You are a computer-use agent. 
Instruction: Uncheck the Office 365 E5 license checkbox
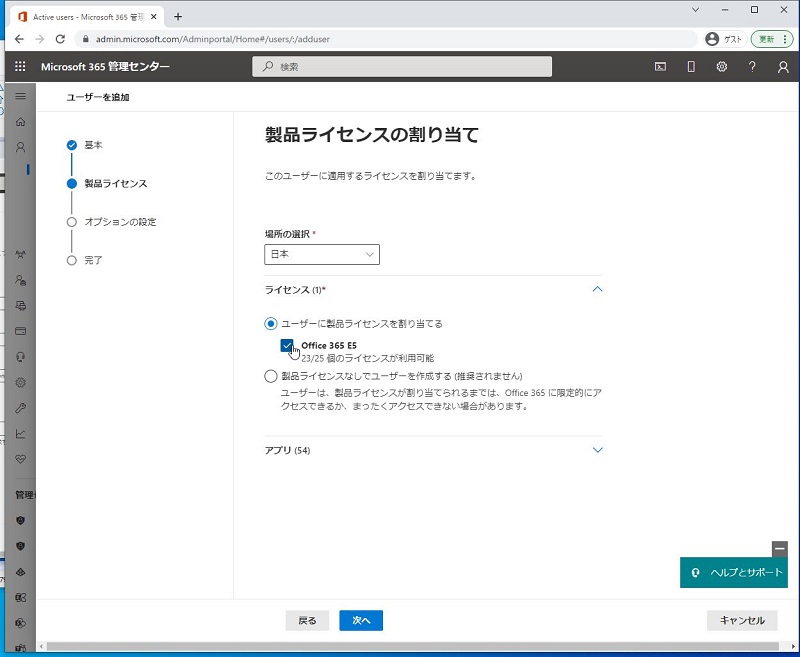coord(287,346)
